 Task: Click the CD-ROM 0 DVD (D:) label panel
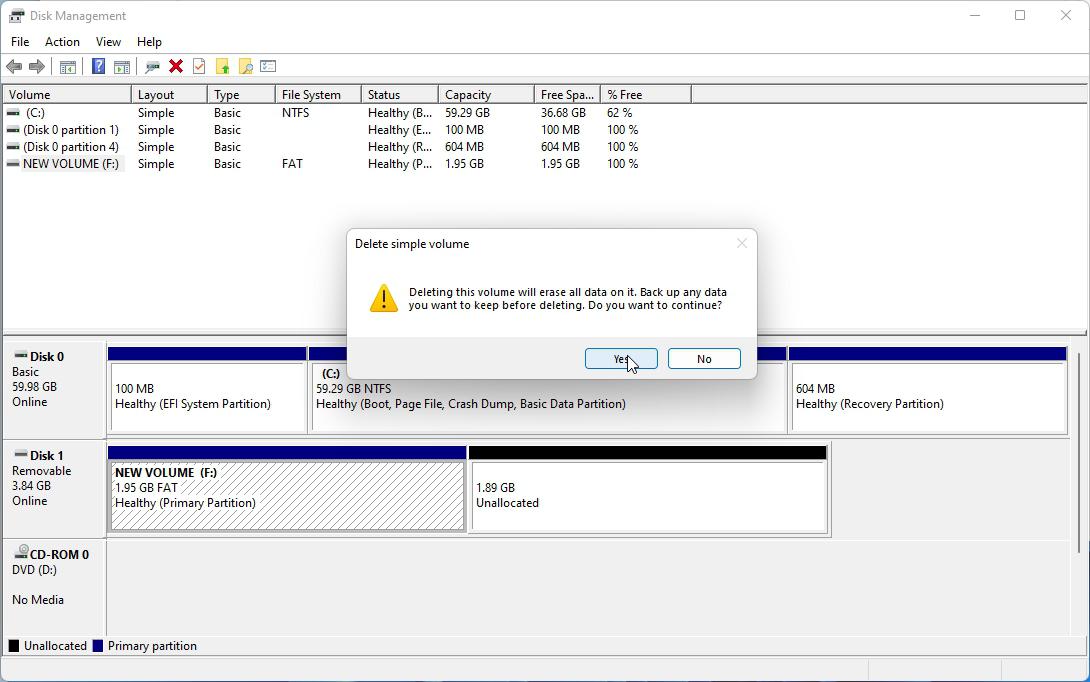pyautogui.click(x=54, y=587)
